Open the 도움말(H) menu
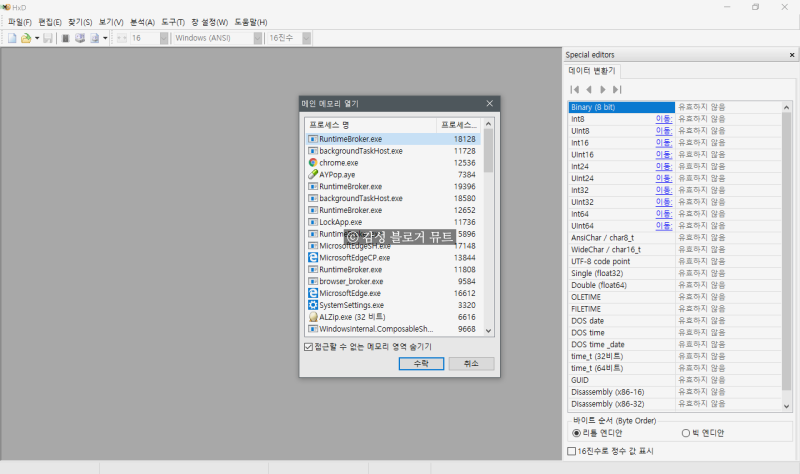This screenshot has height=474, width=800. 251,22
